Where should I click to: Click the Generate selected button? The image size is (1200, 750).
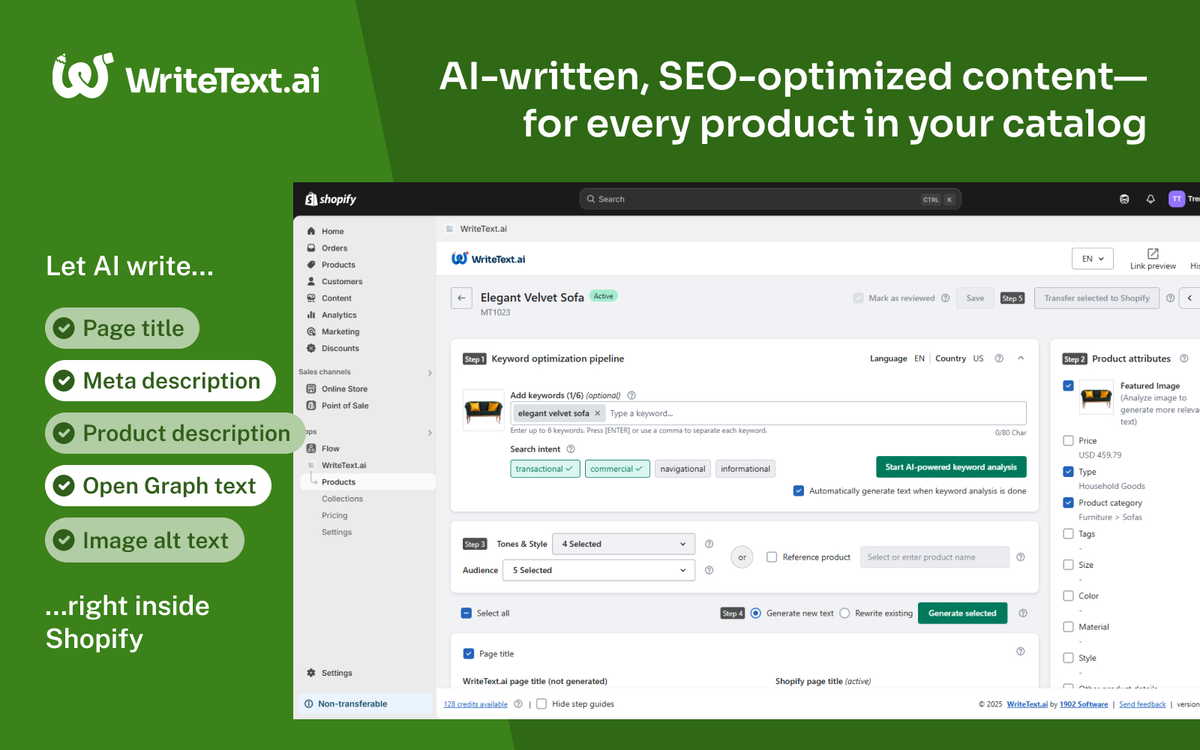point(962,613)
